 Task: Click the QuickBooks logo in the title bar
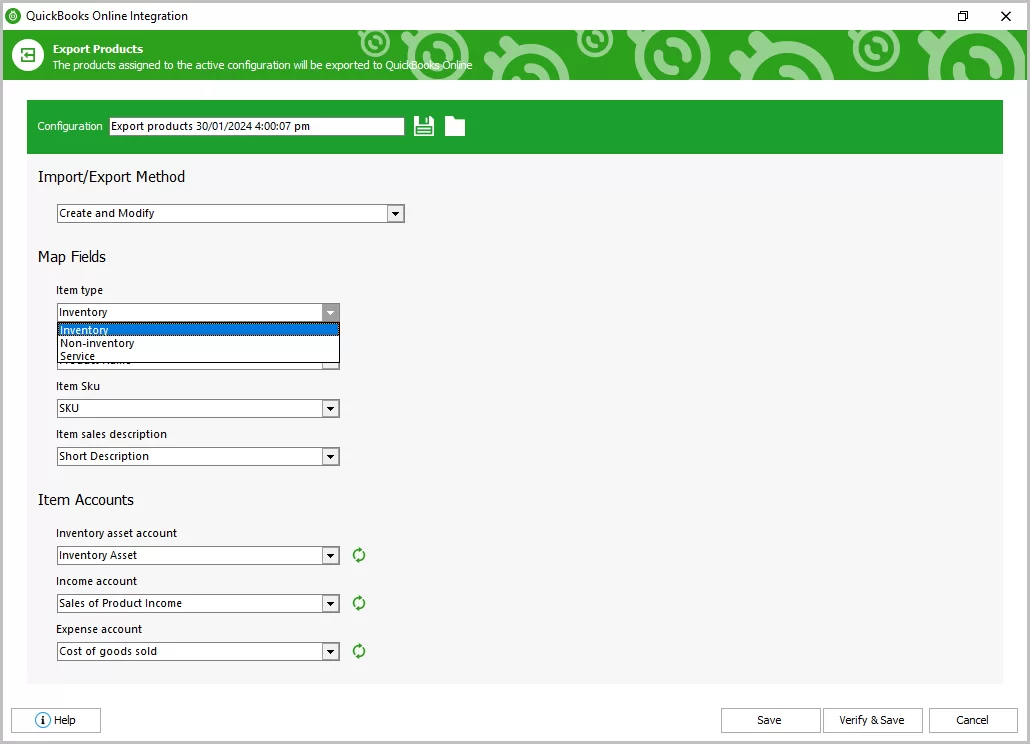pyautogui.click(x=13, y=15)
